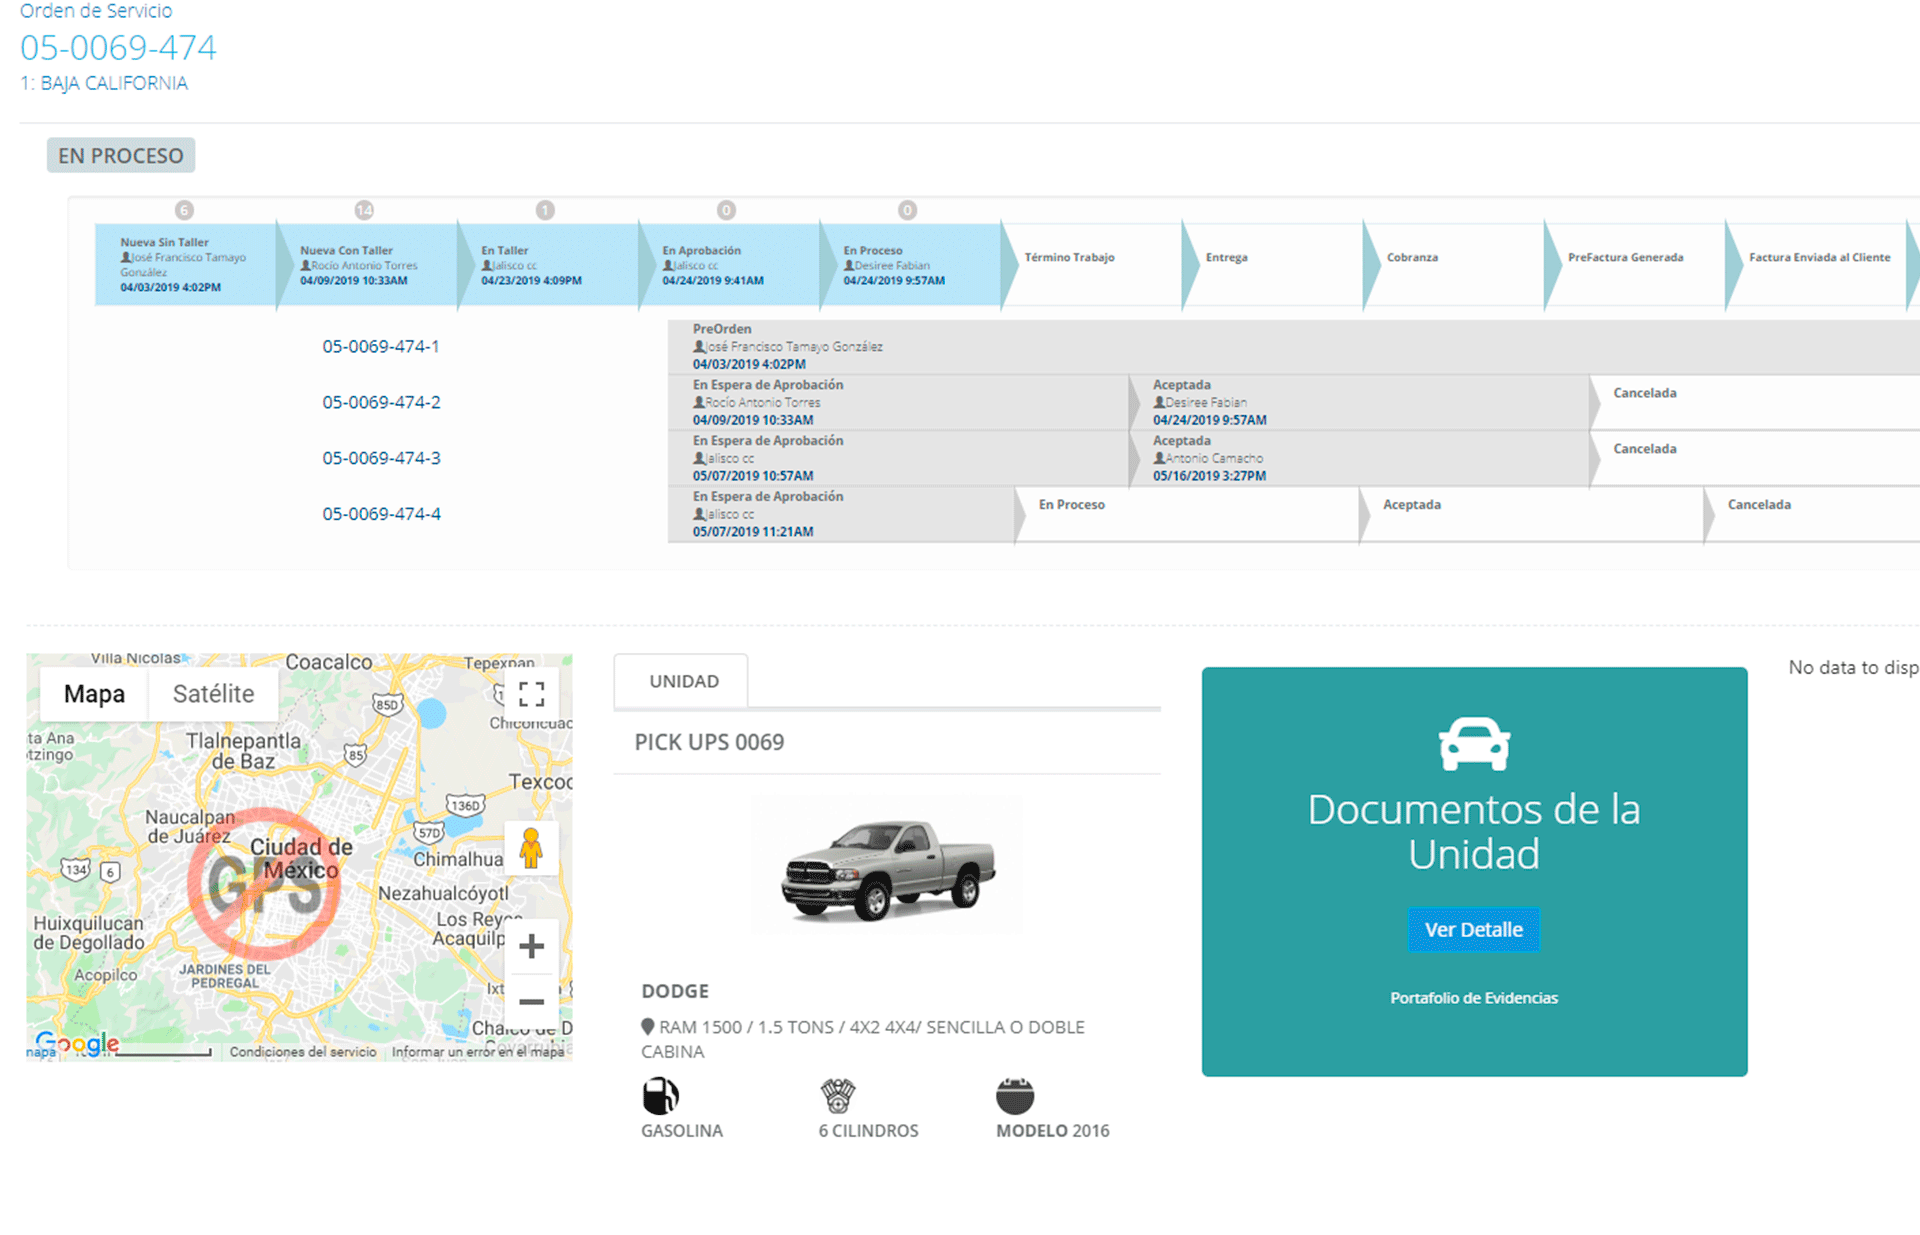Click the 6 CILINDROS label
Viewport: 1920px width, 1235px height.
click(868, 1131)
